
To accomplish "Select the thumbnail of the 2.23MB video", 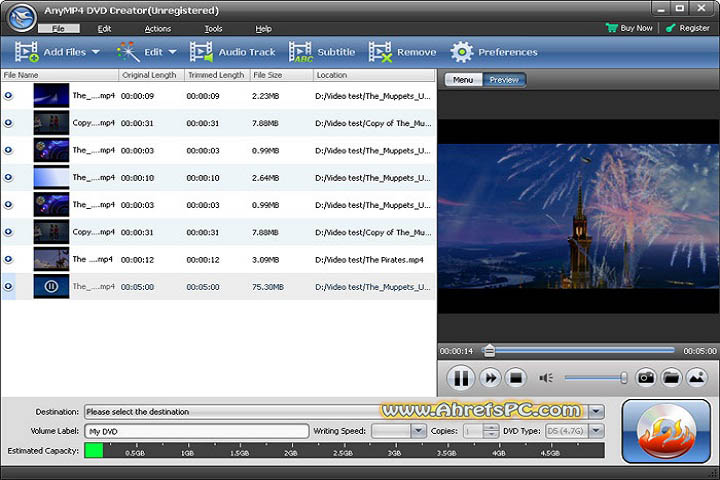I will (x=51, y=96).
